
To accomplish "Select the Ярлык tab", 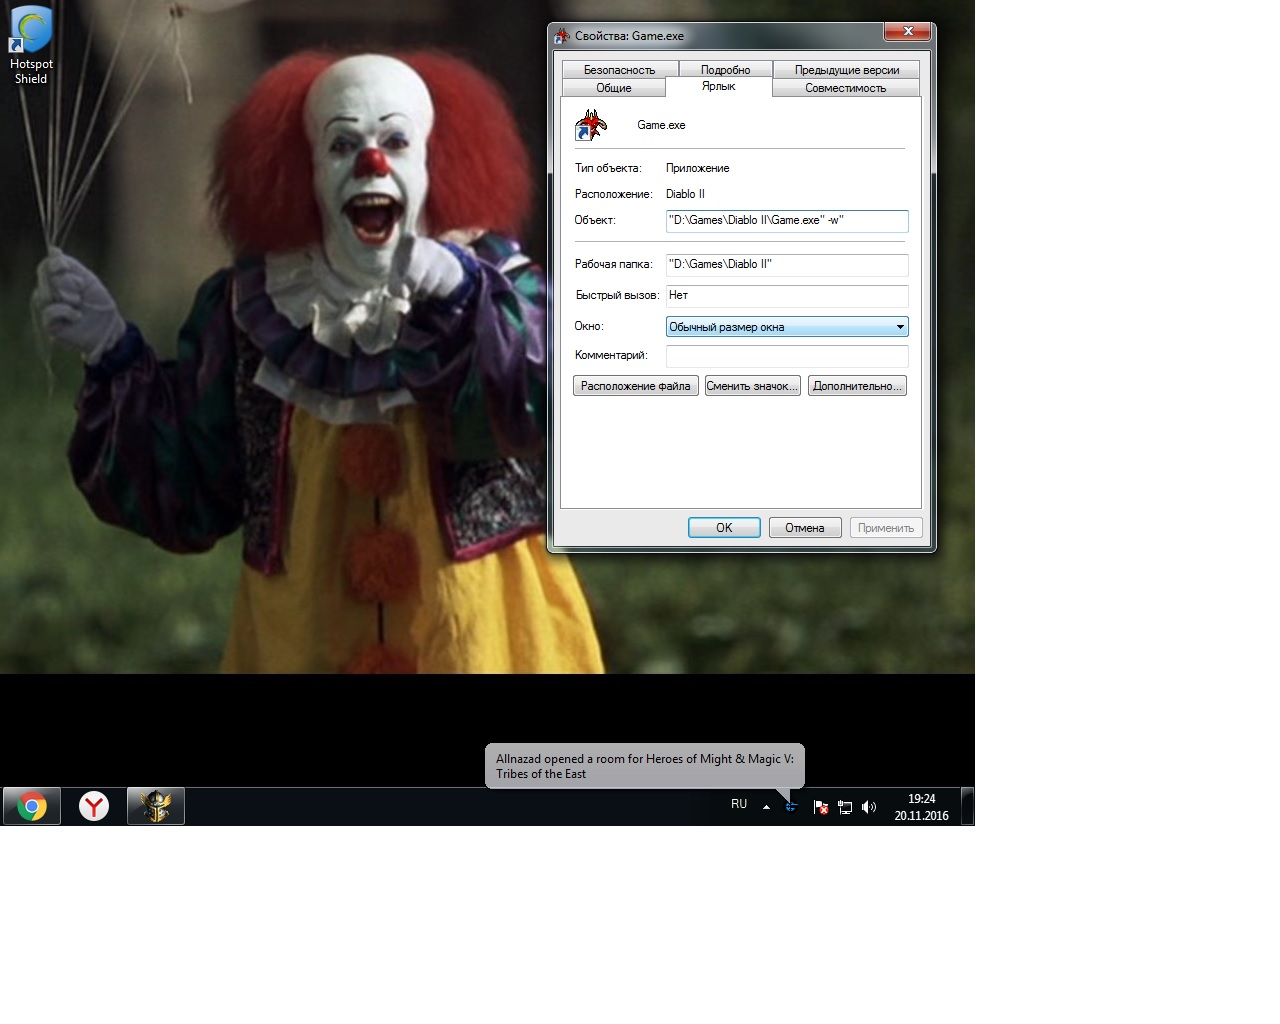I will tap(719, 87).
